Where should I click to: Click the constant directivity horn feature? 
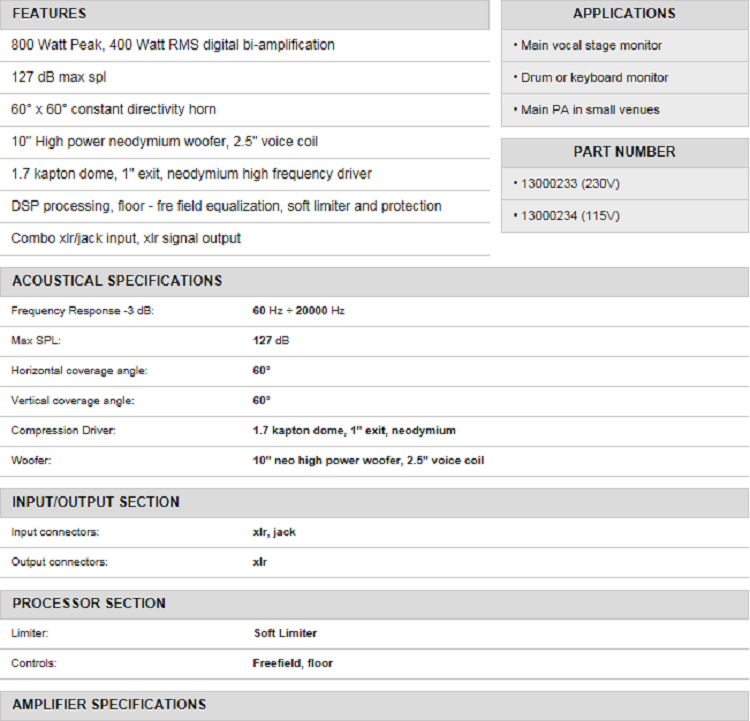click(113, 109)
